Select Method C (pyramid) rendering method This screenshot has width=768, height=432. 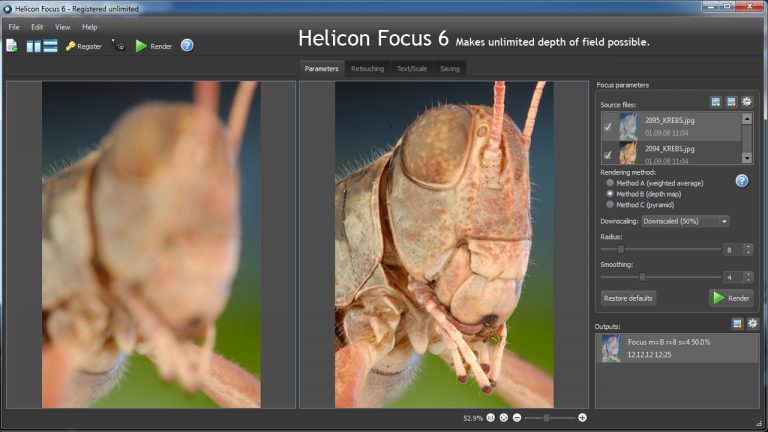(x=610, y=204)
